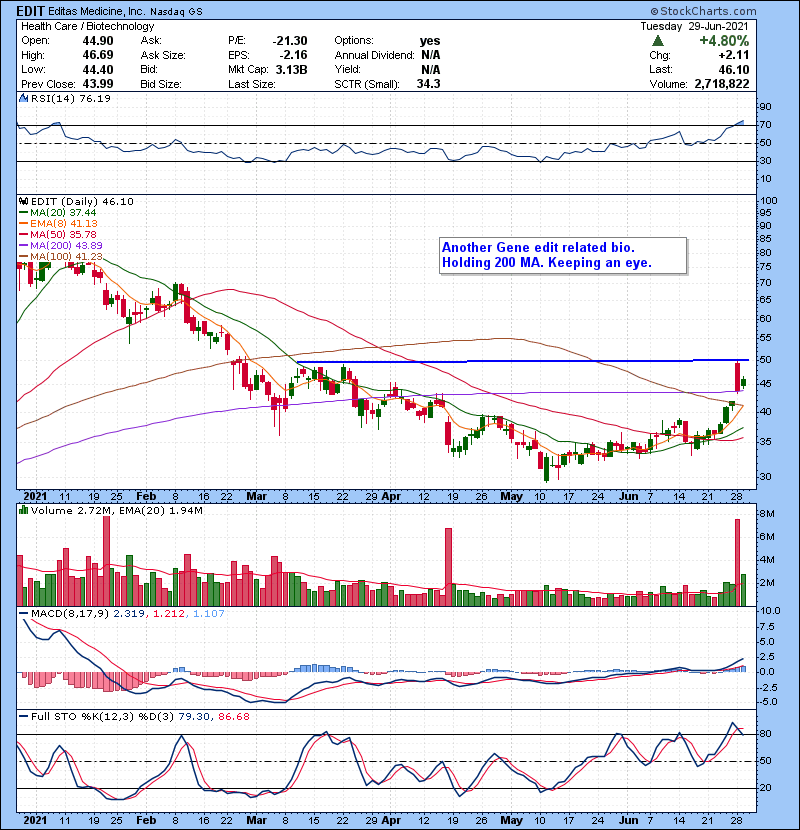This screenshot has width=800, height=830.
Task: Click the candlestick icon beside EDIT (Daily)
Action: point(23,201)
